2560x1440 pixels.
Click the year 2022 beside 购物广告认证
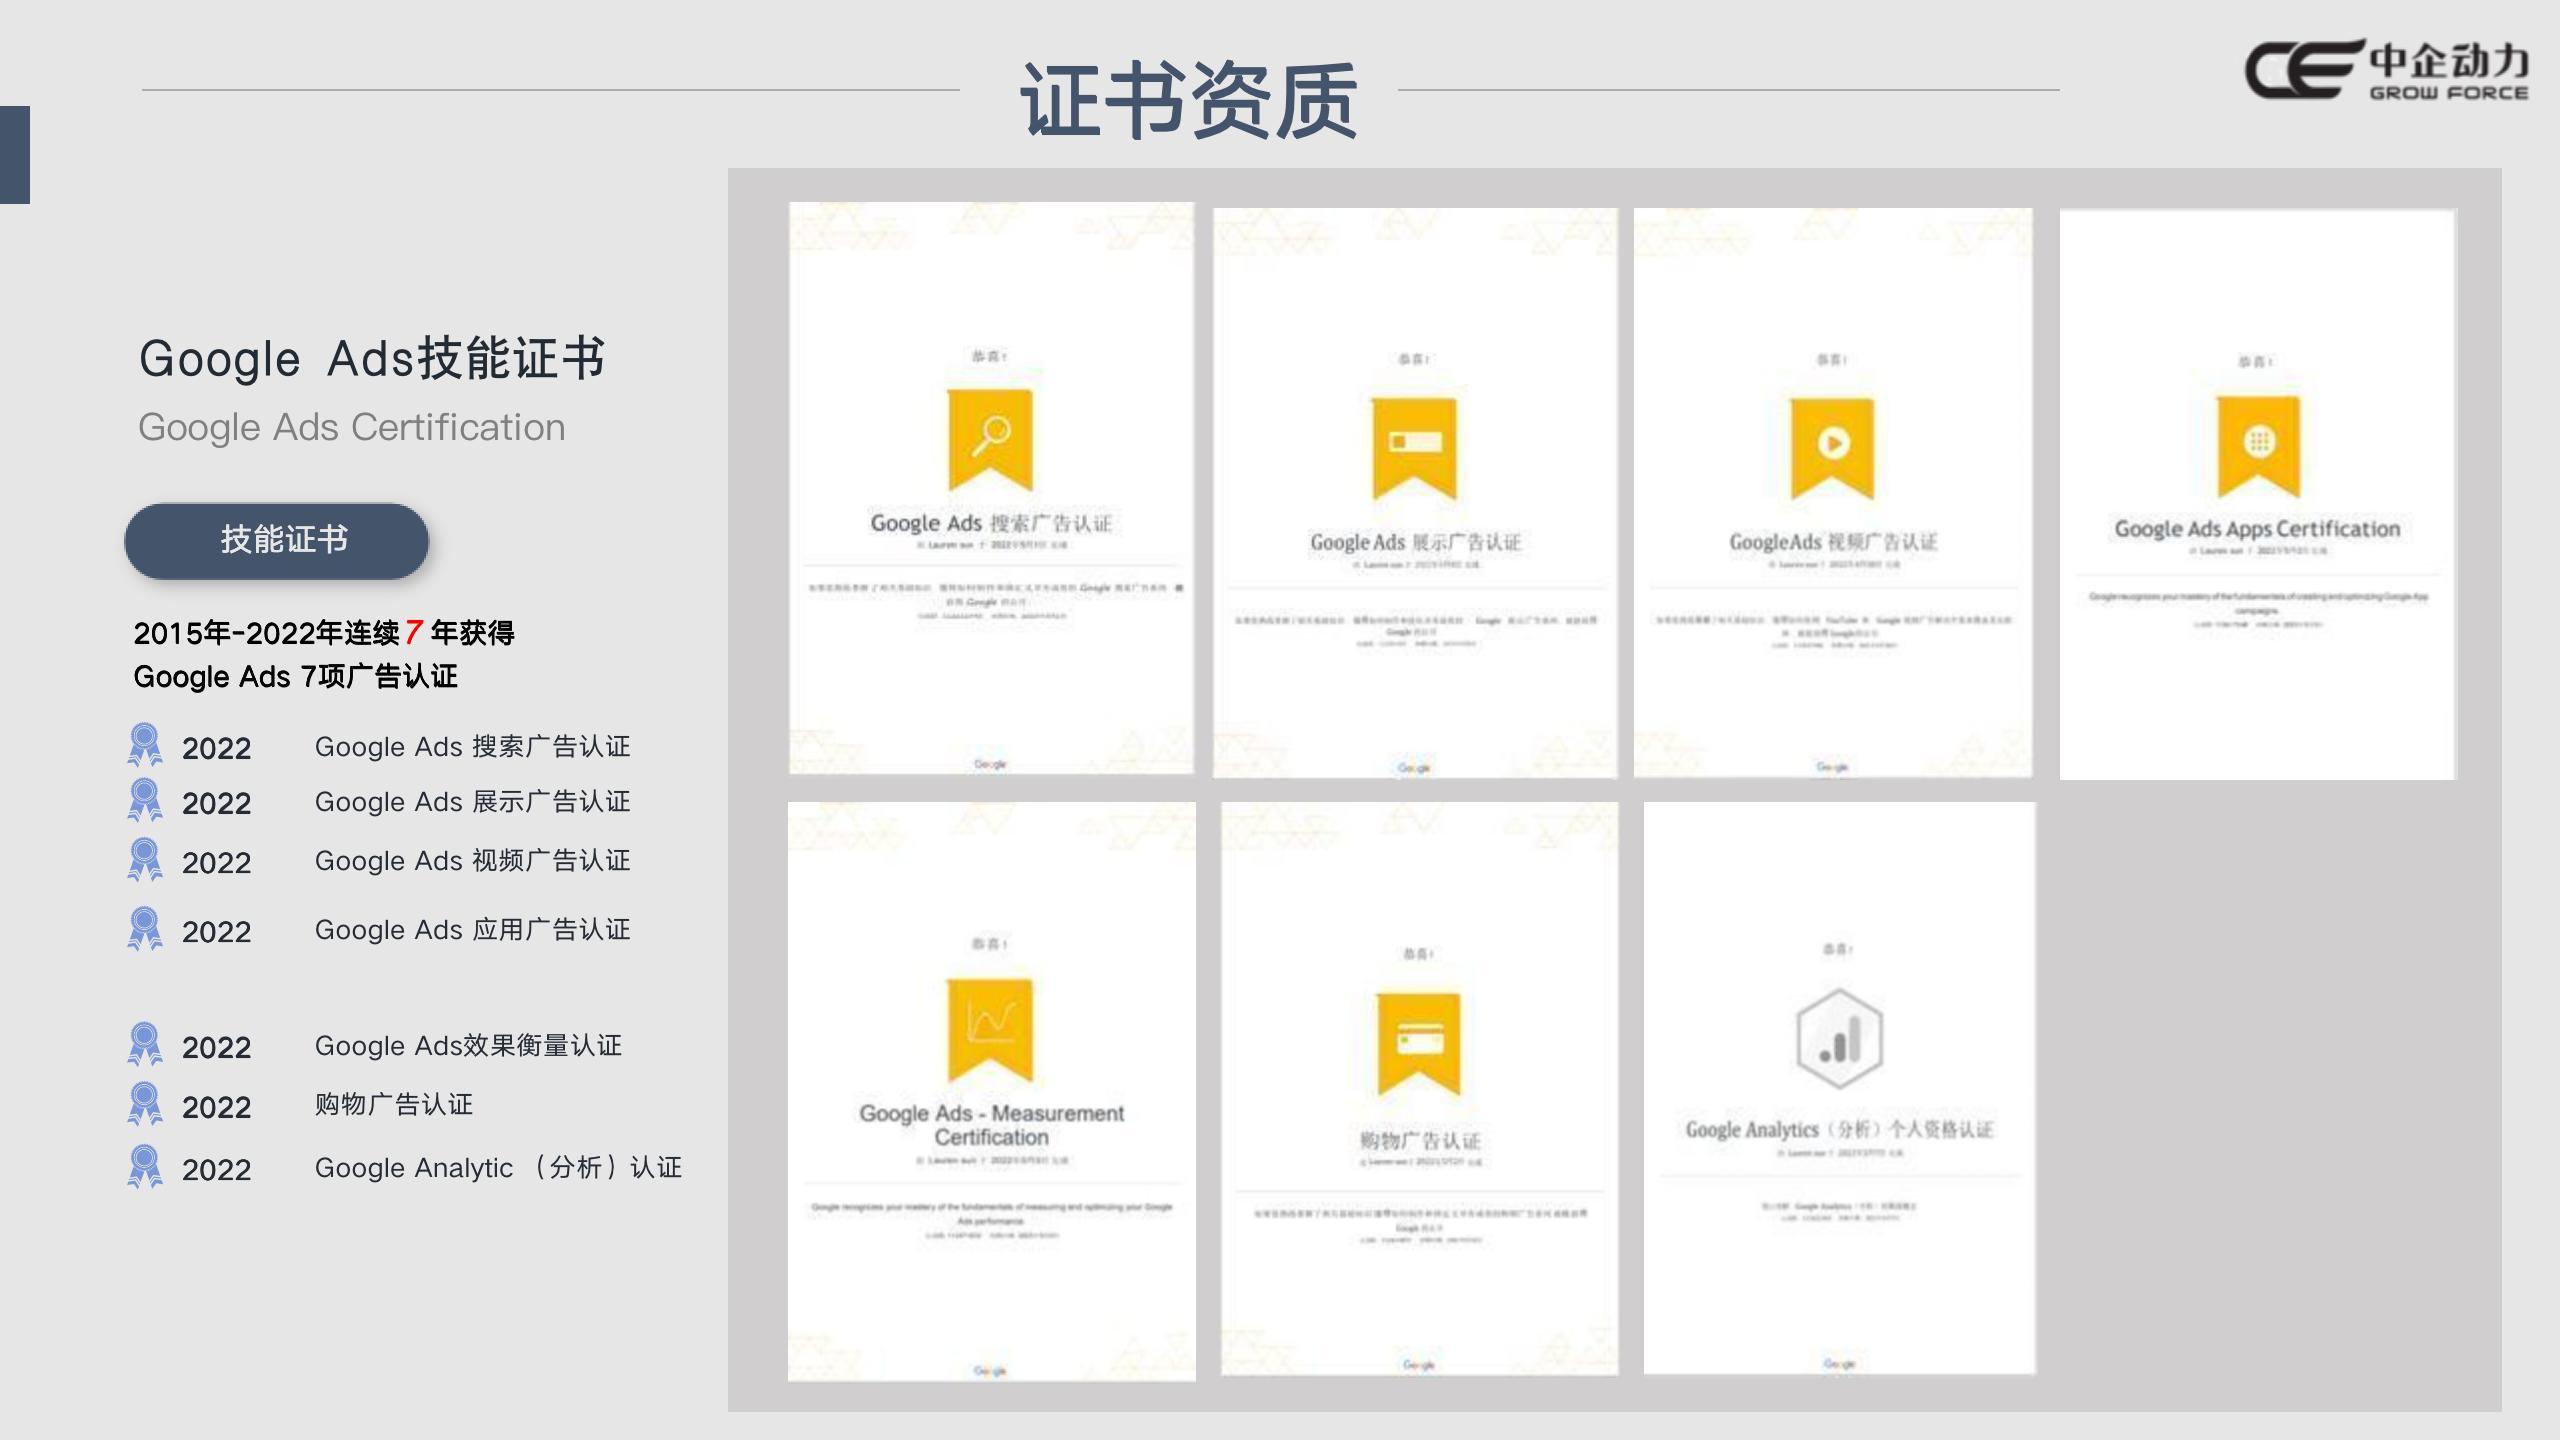[216, 1107]
